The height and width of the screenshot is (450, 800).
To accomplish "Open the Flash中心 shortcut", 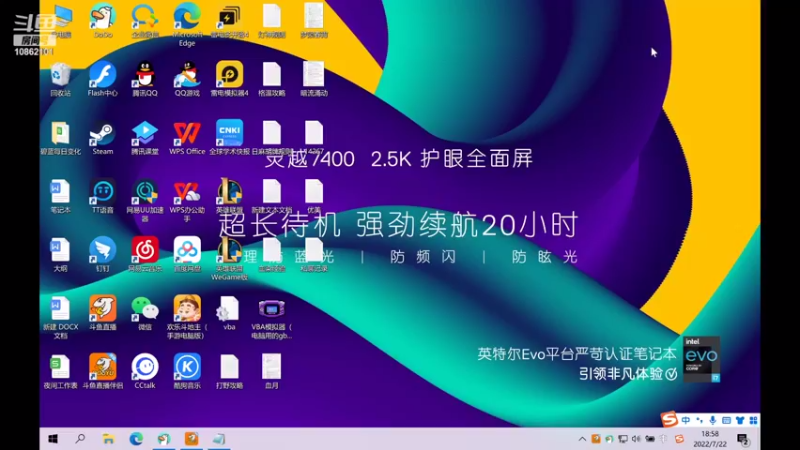I will pyautogui.click(x=103, y=79).
